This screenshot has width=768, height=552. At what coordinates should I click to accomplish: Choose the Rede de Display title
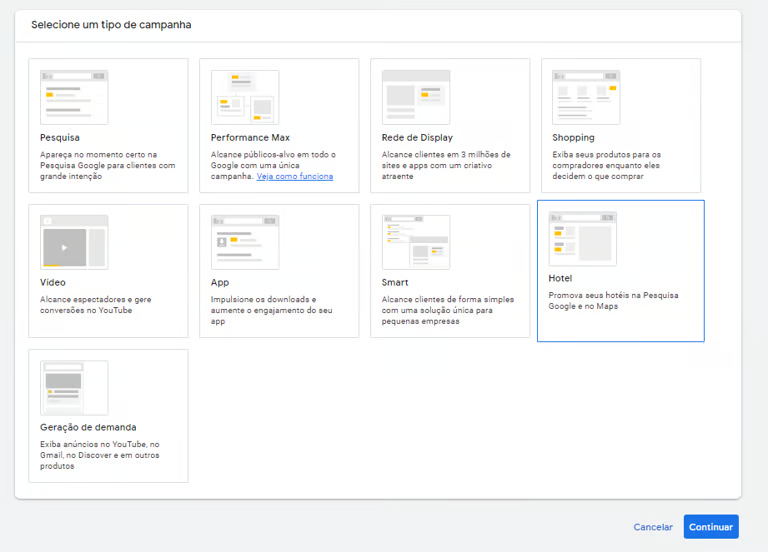tap(417, 138)
